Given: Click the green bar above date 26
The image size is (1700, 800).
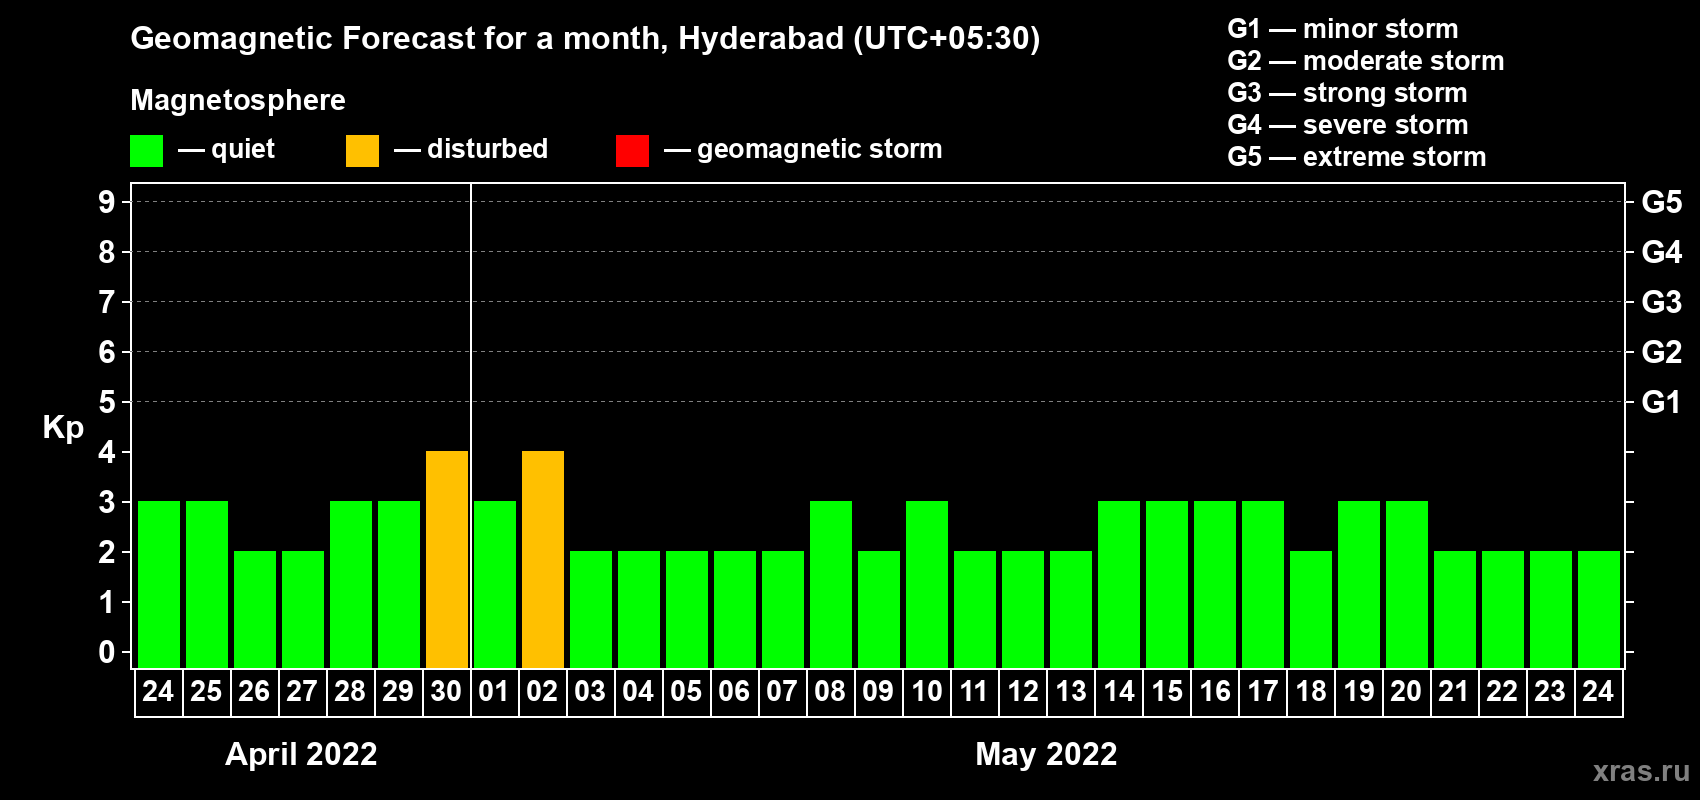Looking at the screenshot, I should click(x=255, y=610).
